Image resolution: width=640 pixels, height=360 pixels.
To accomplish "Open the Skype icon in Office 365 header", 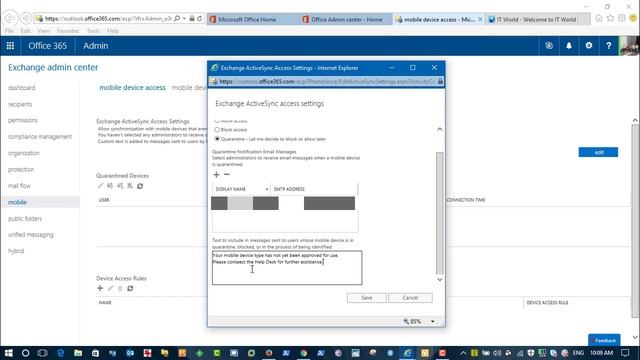I will 549,46.
